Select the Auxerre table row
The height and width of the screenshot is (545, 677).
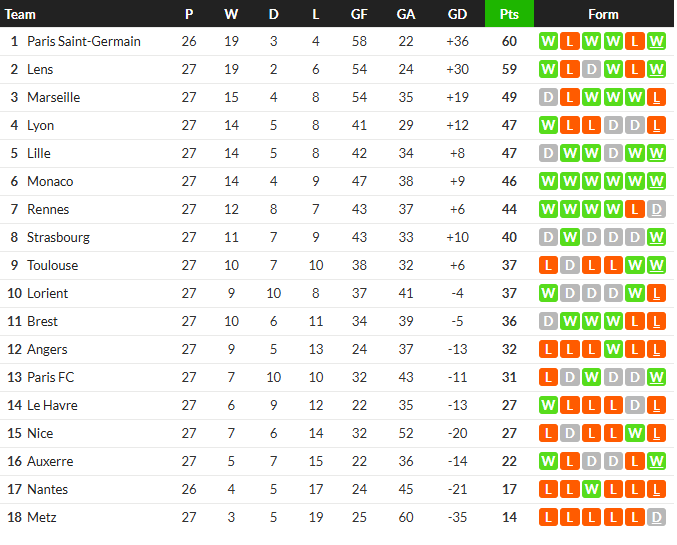tap(337, 461)
